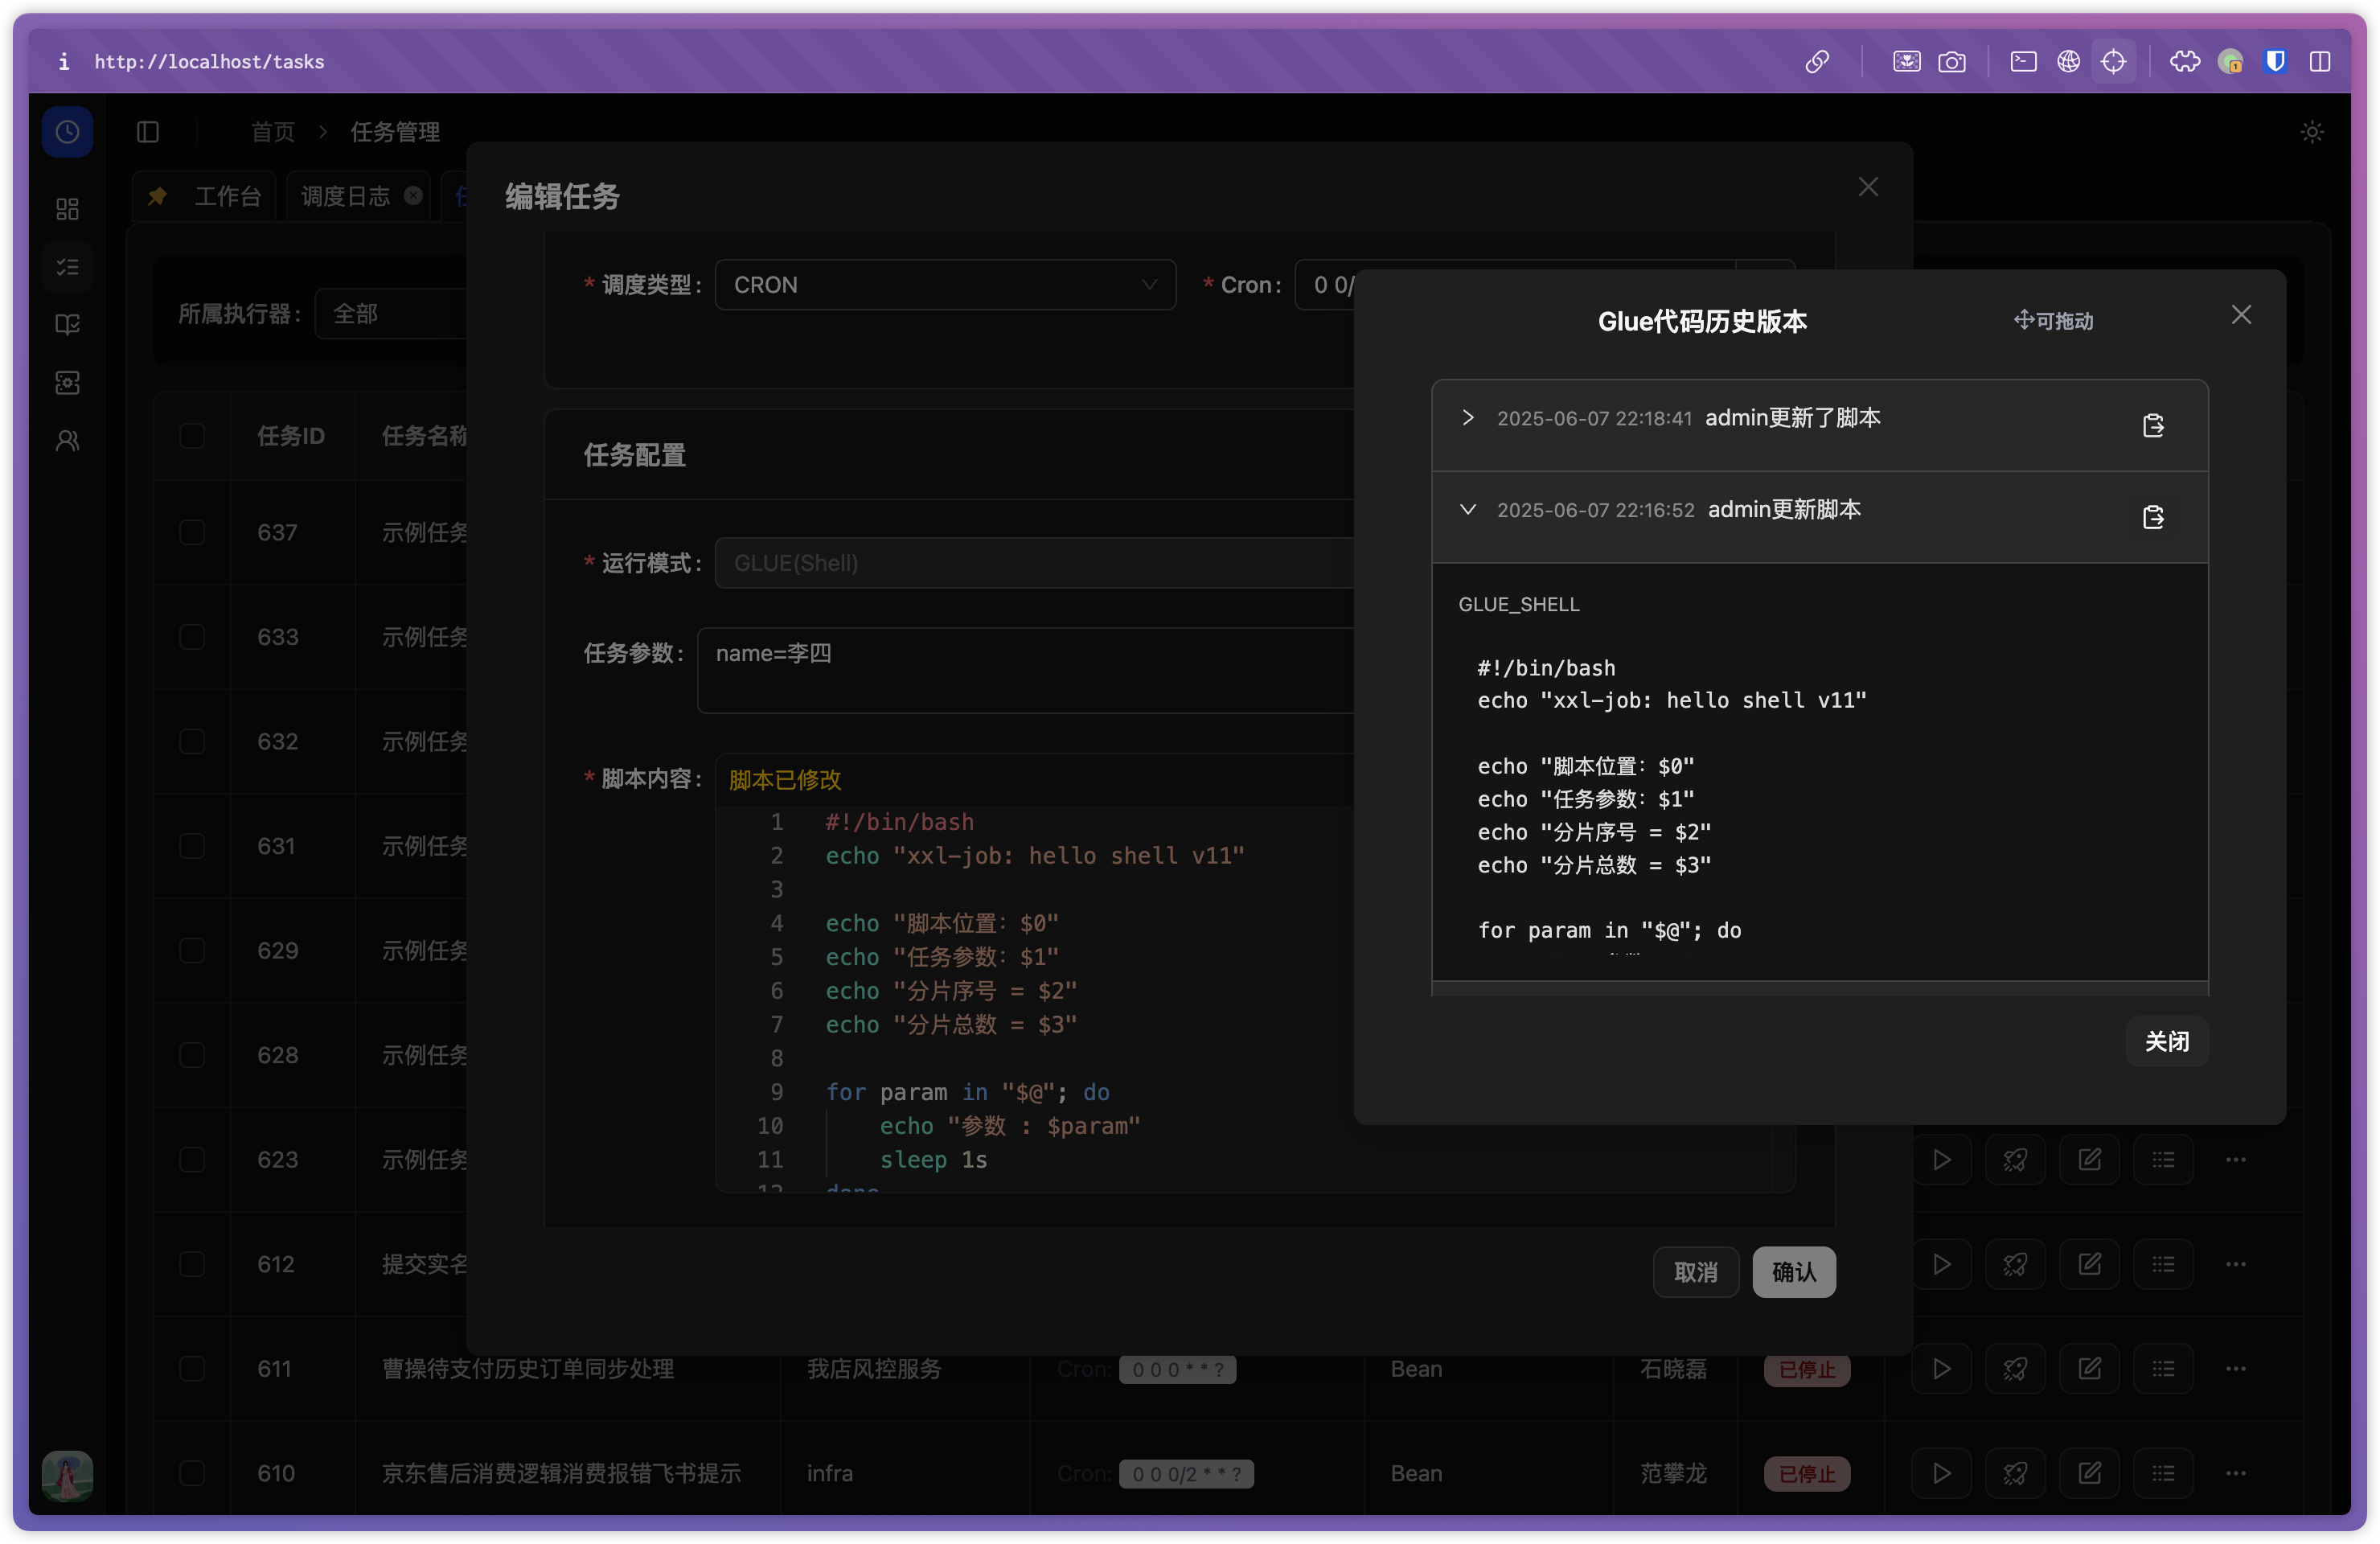Image resolution: width=2380 pixels, height=1544 pixels.
Task: View logs of task 610 via list icon
Action: [2163, 1473]
